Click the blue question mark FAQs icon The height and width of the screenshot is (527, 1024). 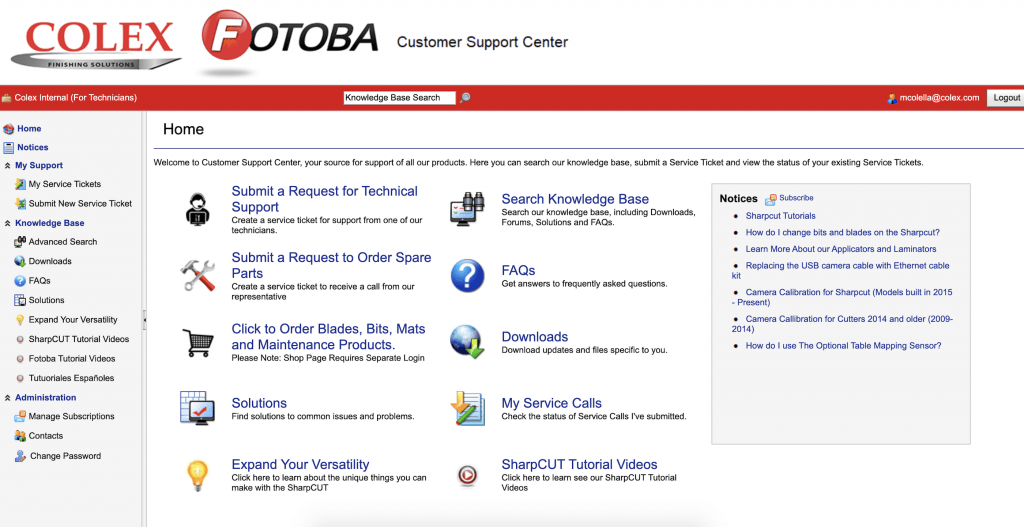[x=467, y=276]
